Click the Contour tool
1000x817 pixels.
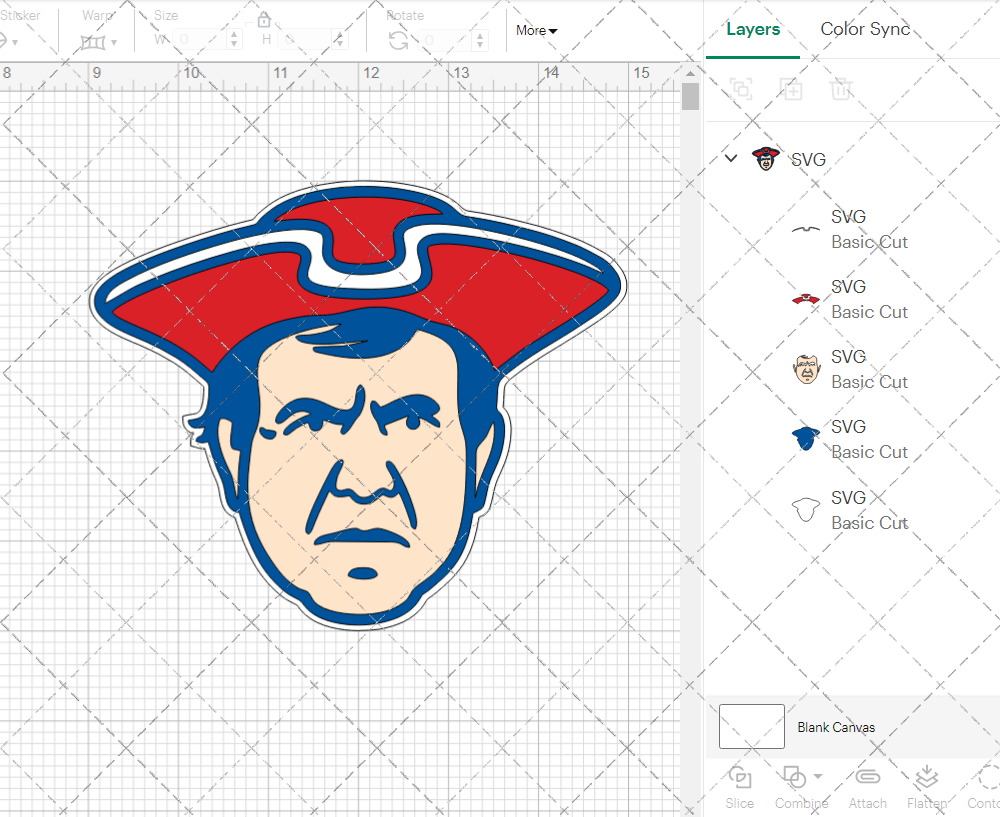[x=983, y=788]
